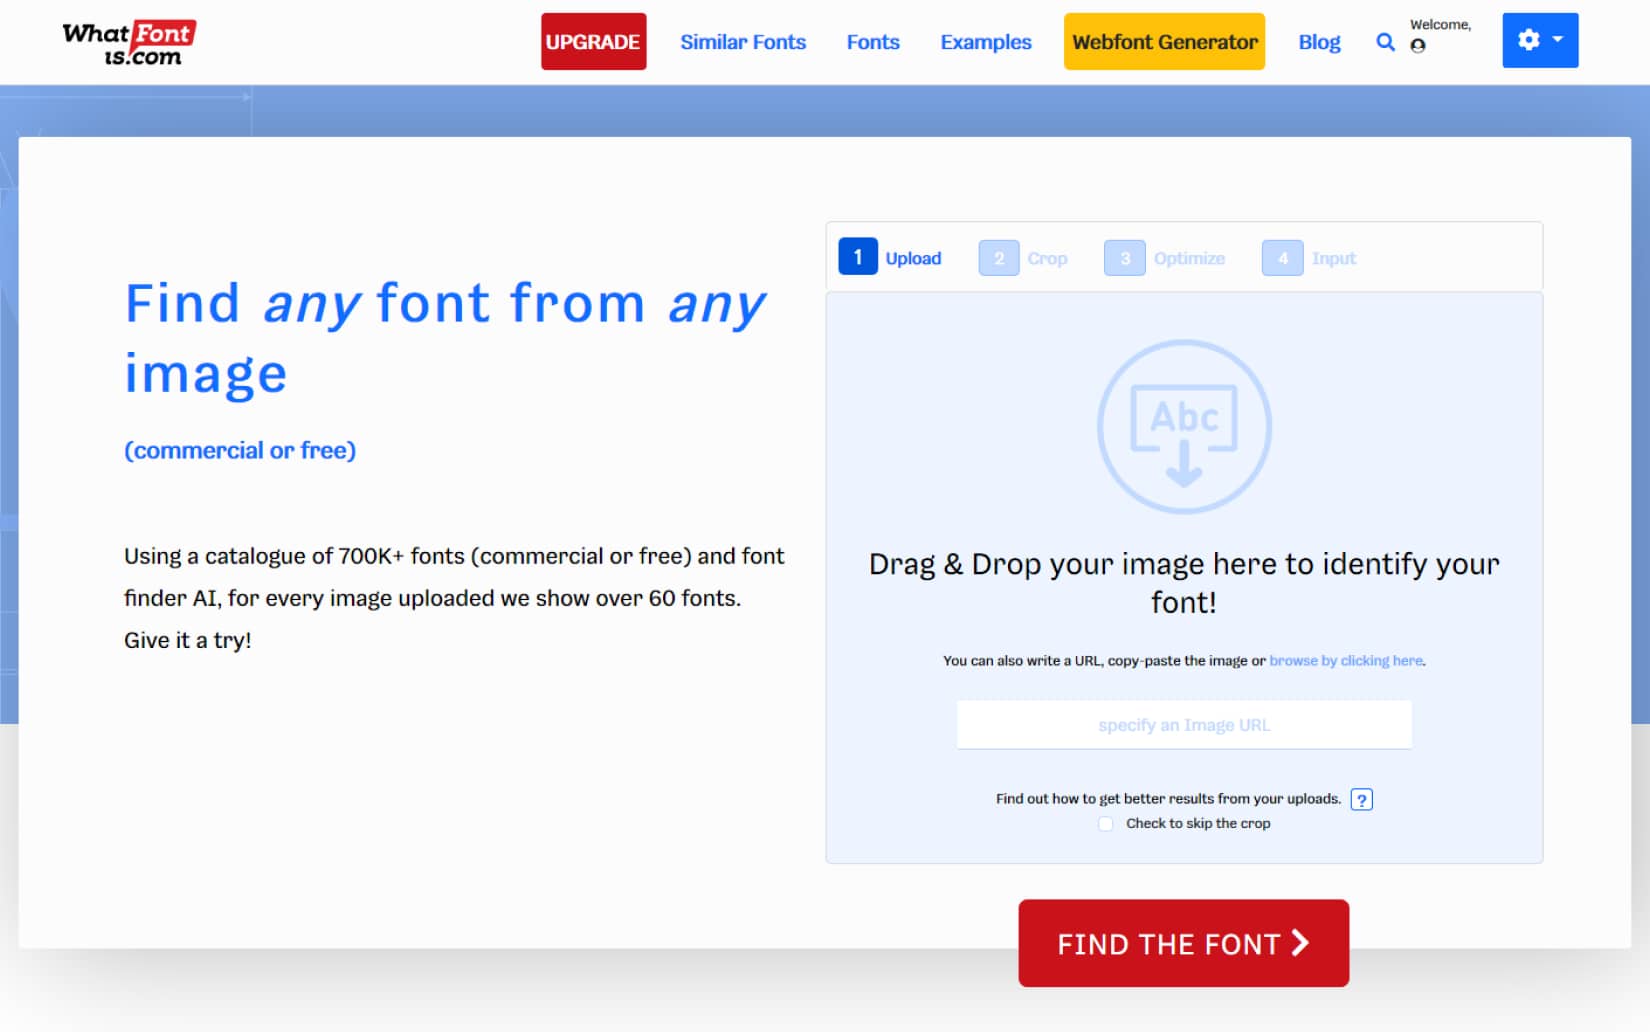Screen dimensions: 1650x1032
Task: Click the user profile avatar icon
Action: coord(1417,45)
